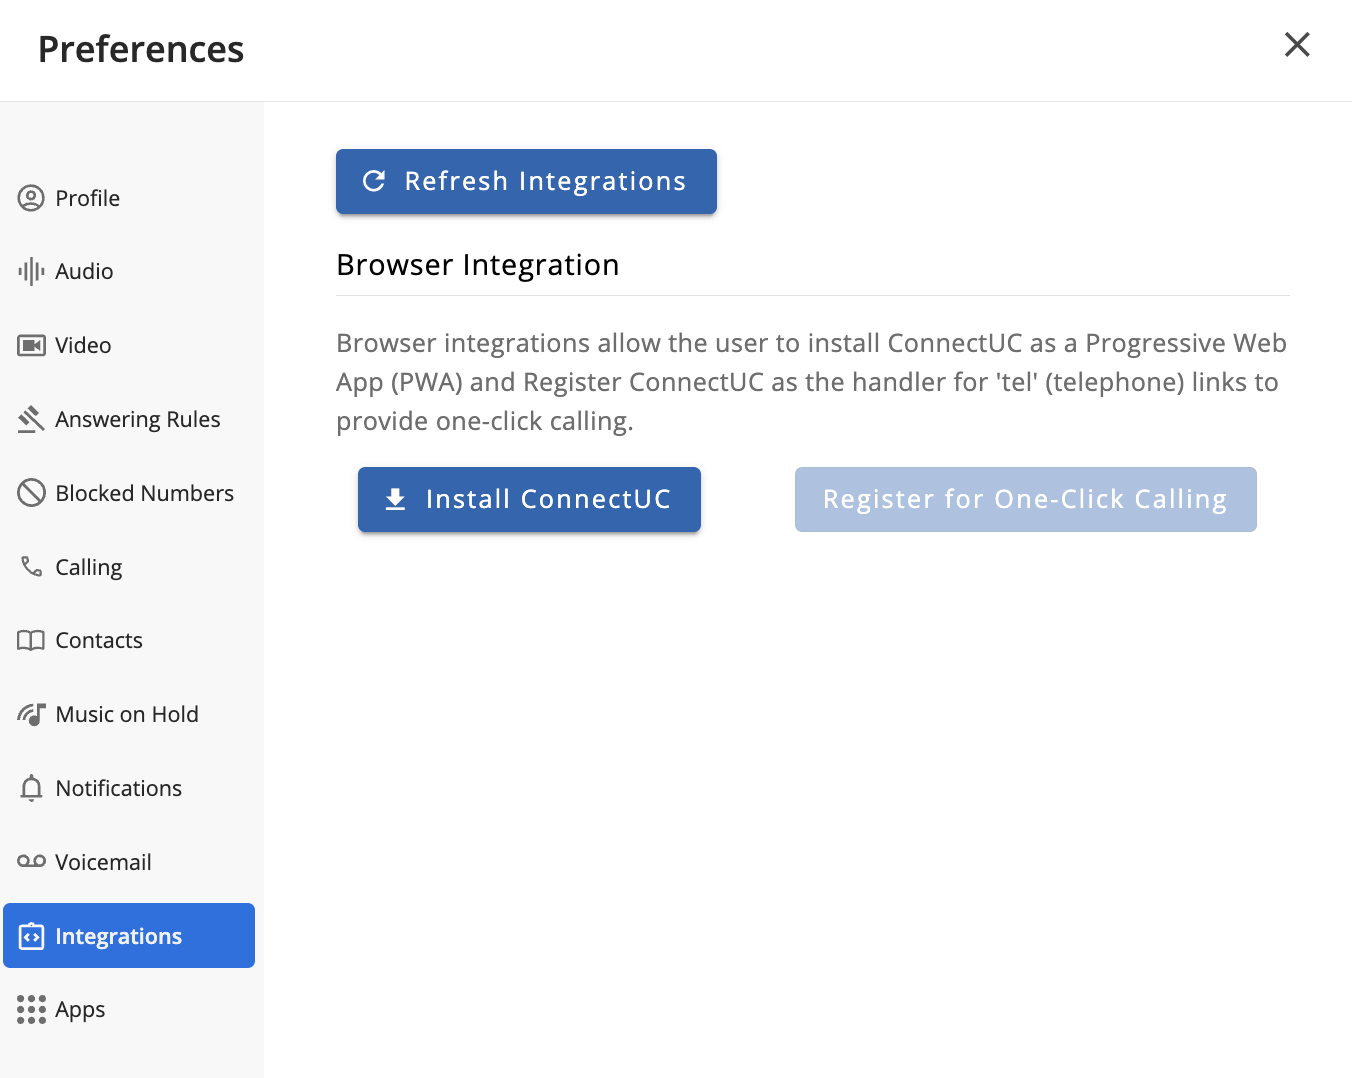
Task: Click the Apps grid icon
Action: 31,1009
